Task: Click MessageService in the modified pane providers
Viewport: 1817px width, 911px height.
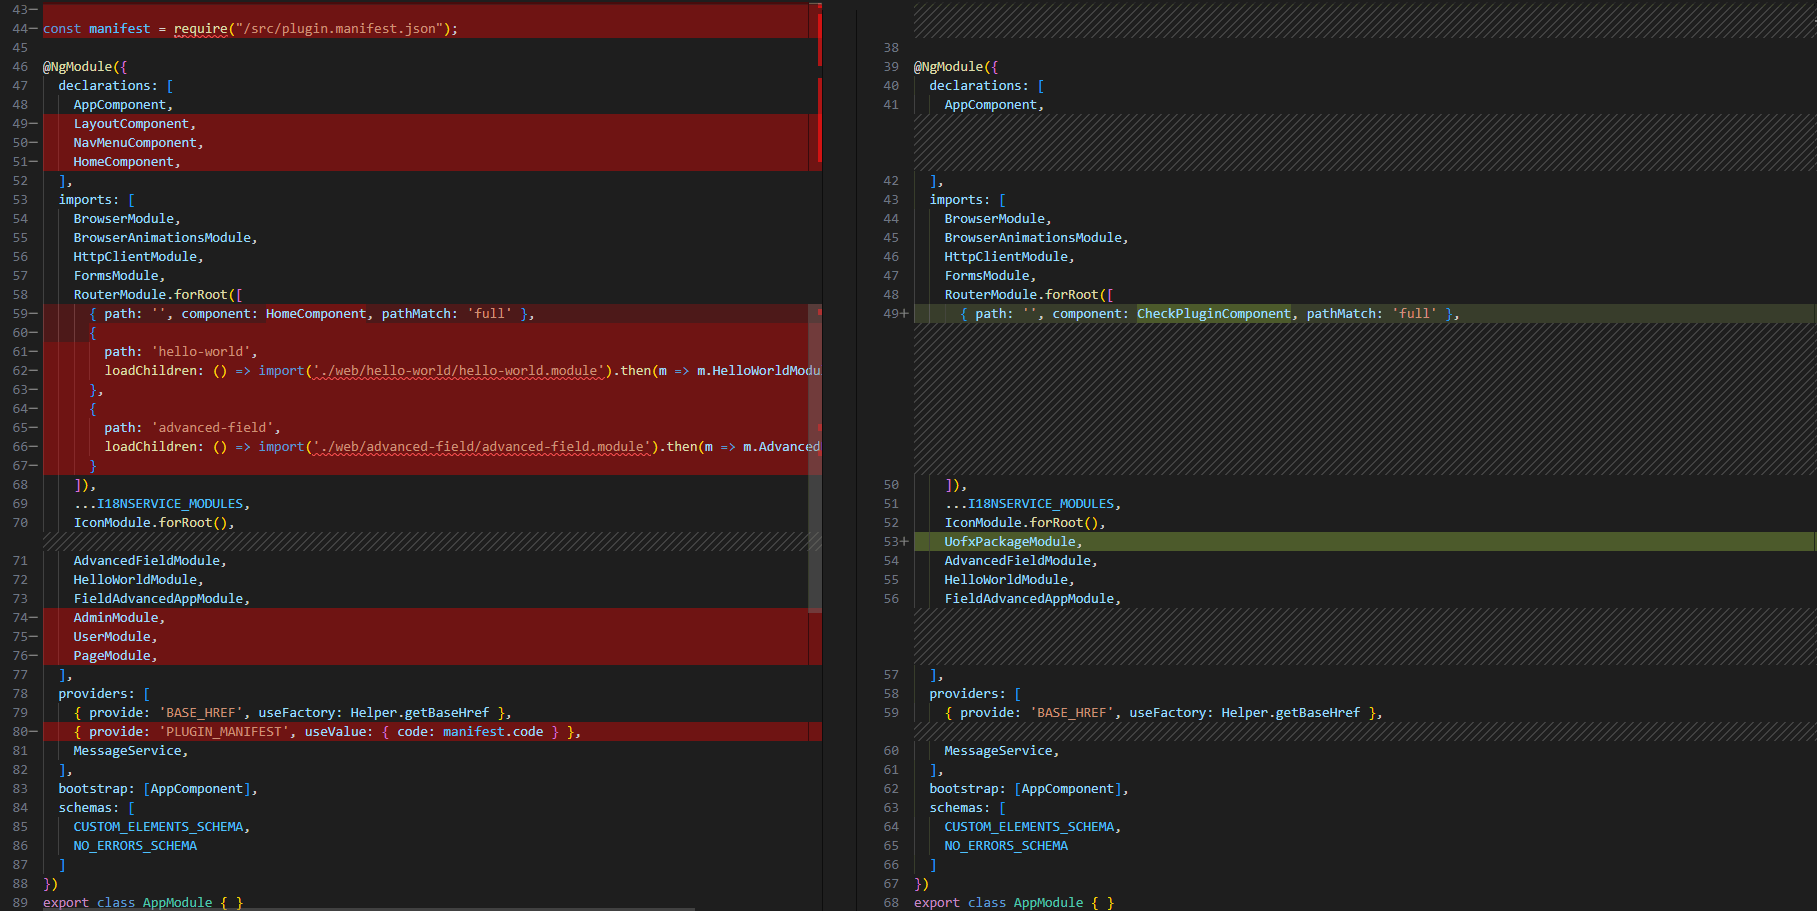Action: pyautogui.click(x=998, y=751)
